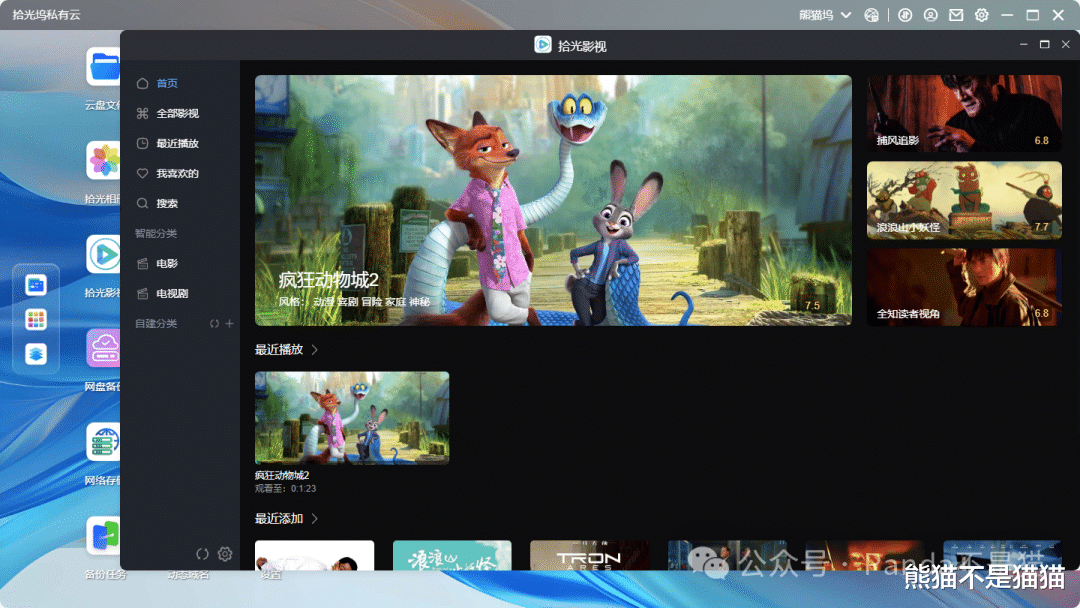Select the 电影 smart category
Viewport: 1080px width, 608px height.
(x=167, y=263)
